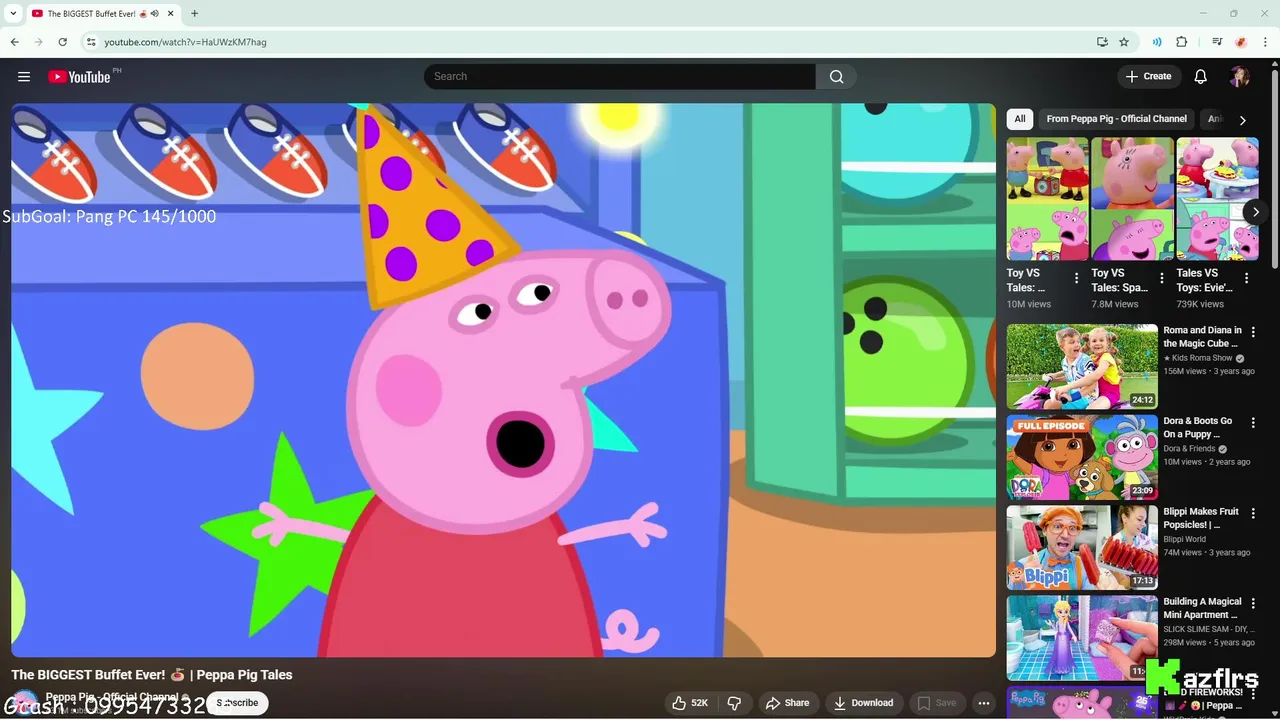Select From Peppa Pig - Official Channel chip
This screenshot has width=1280, height=720.
(1116, 119)
